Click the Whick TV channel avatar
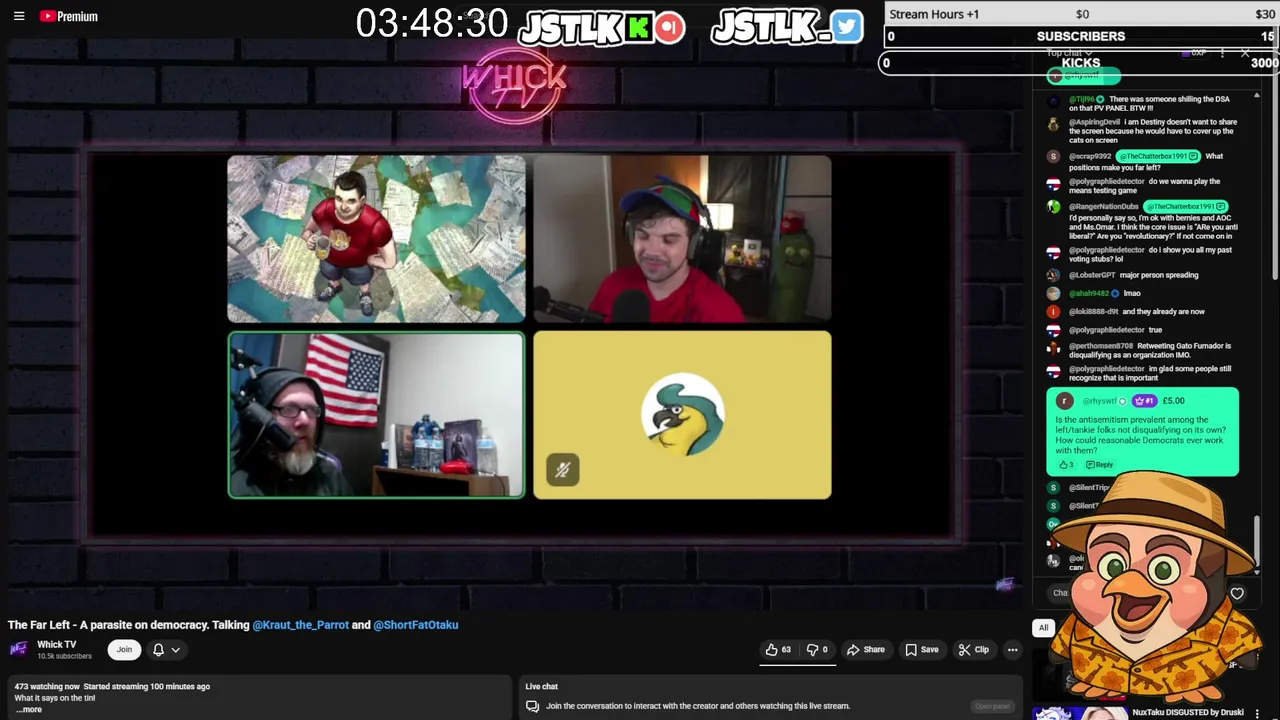Screen dimensions: 1280x720 (x=18, y=649)
